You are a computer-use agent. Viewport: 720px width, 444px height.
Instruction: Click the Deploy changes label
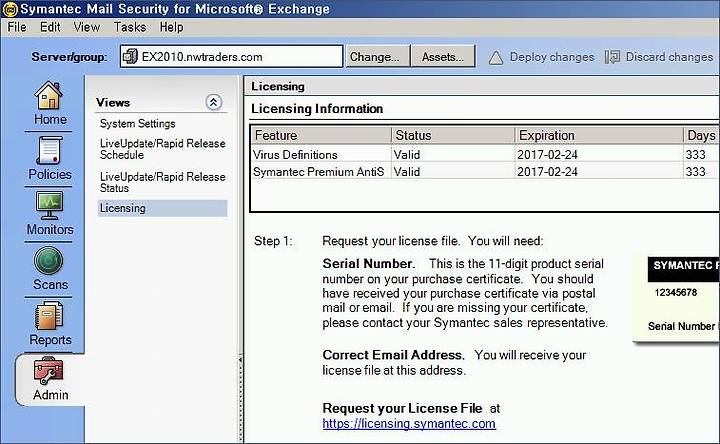[552, 57]
